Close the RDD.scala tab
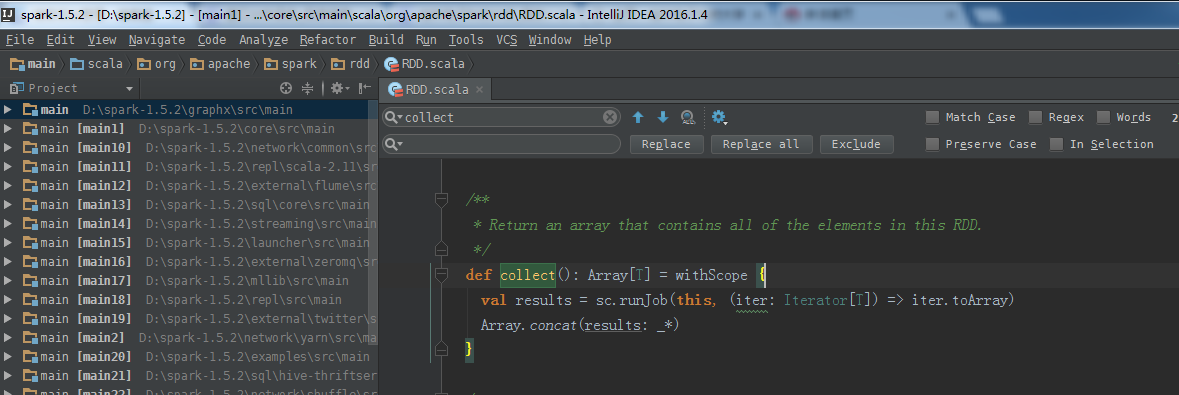1179x395 pixels. [479, 90]
